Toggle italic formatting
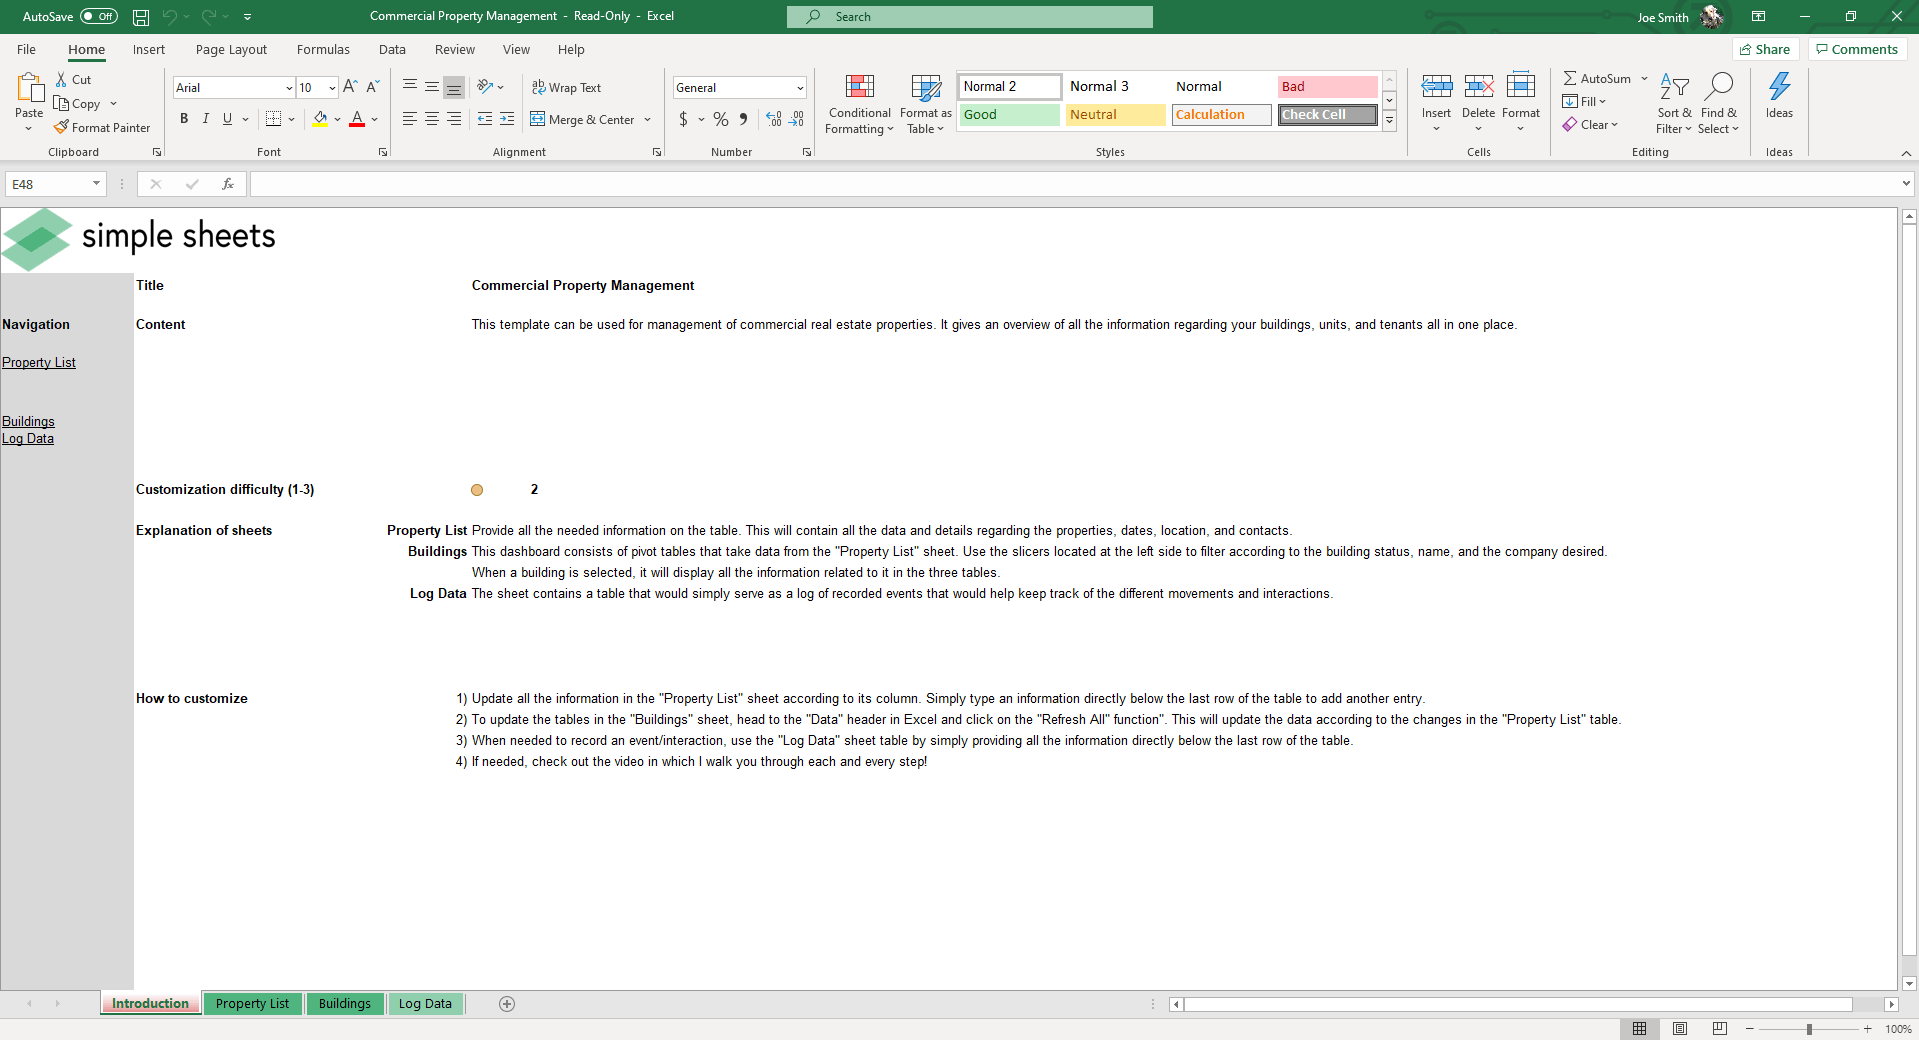The image size is (1919, 1040). click(206, 118)
